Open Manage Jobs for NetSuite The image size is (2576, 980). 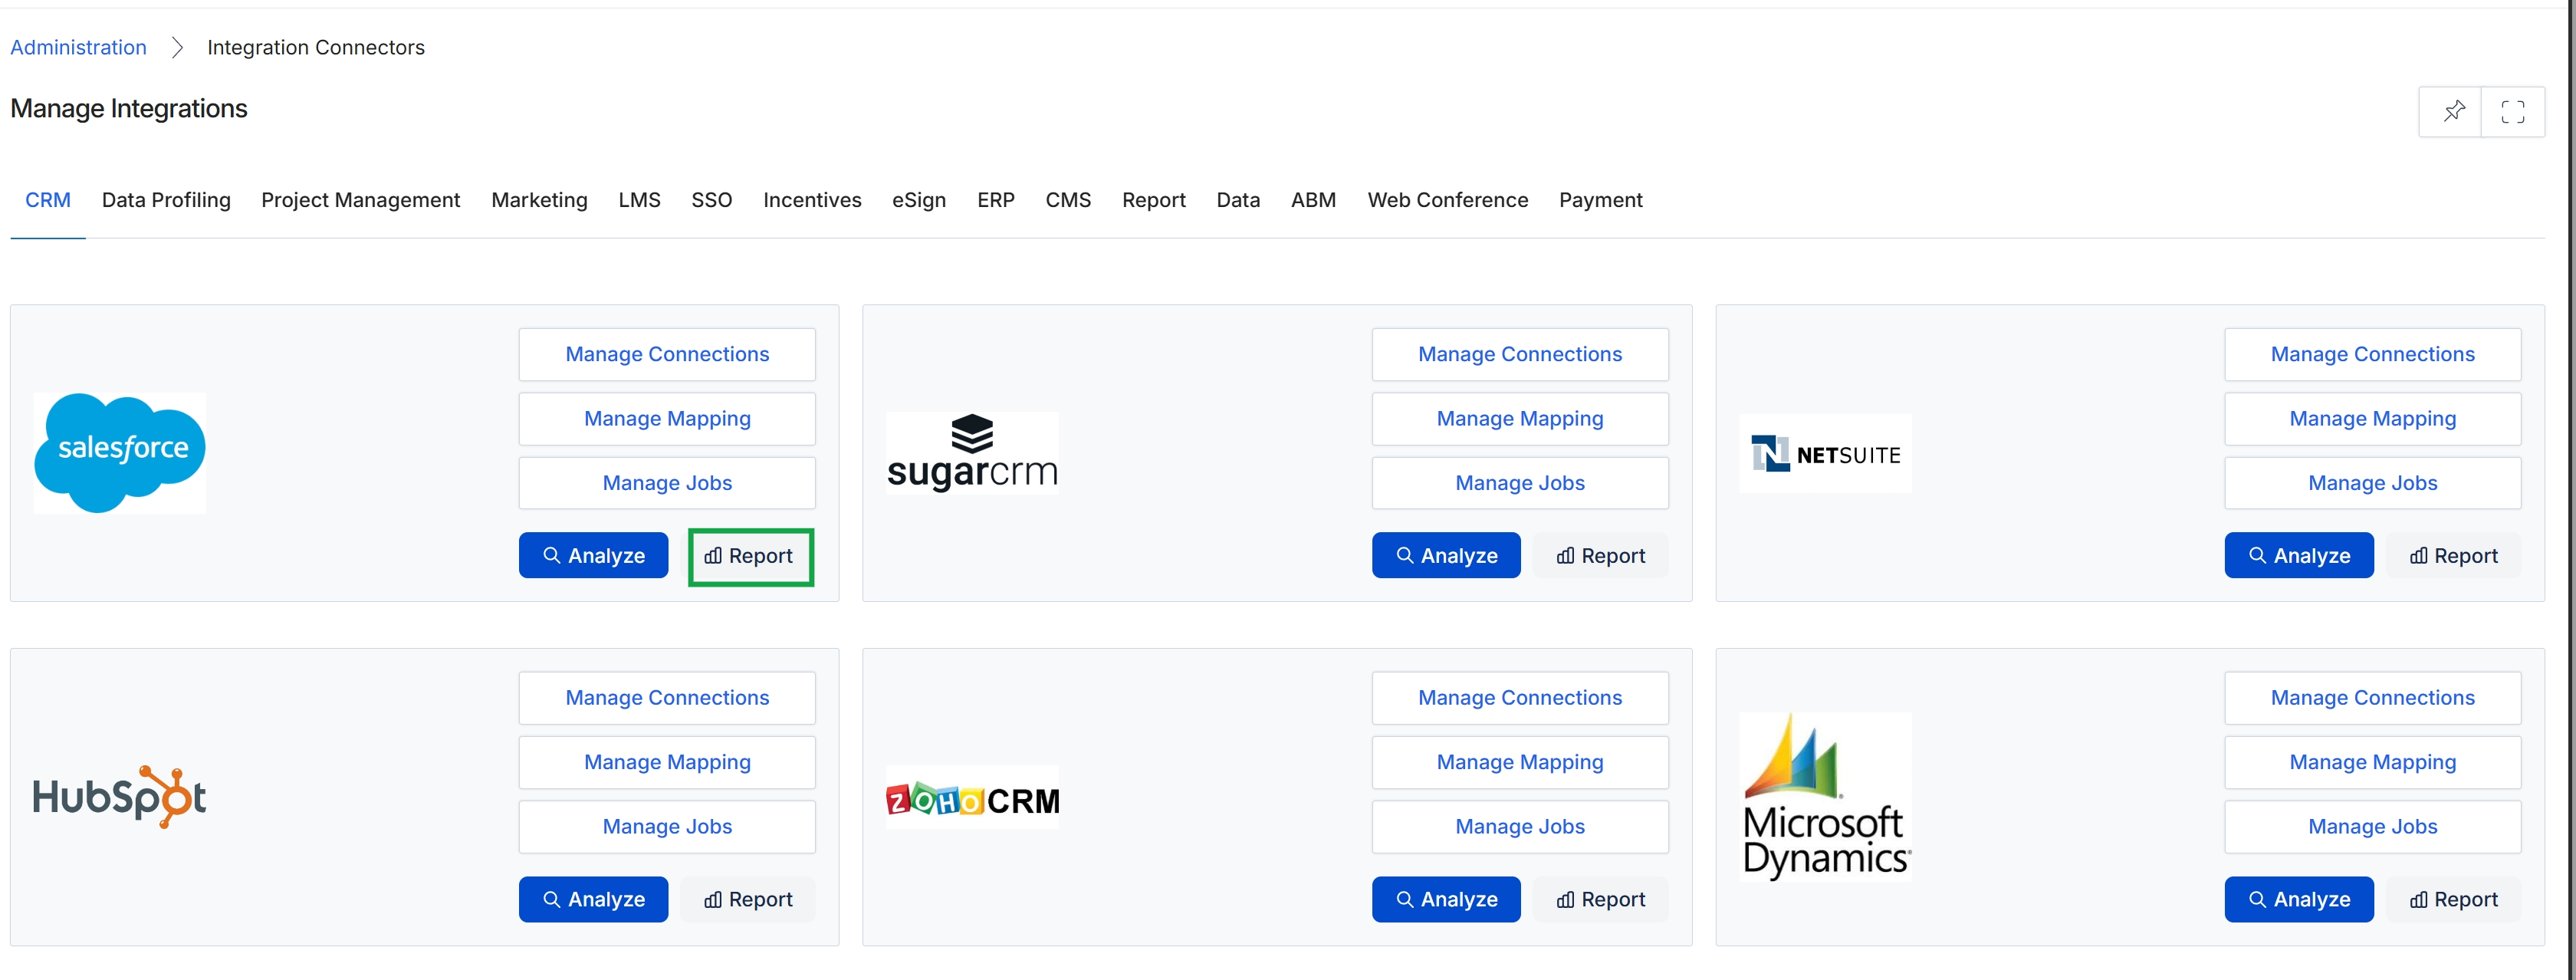[2373, 483]
